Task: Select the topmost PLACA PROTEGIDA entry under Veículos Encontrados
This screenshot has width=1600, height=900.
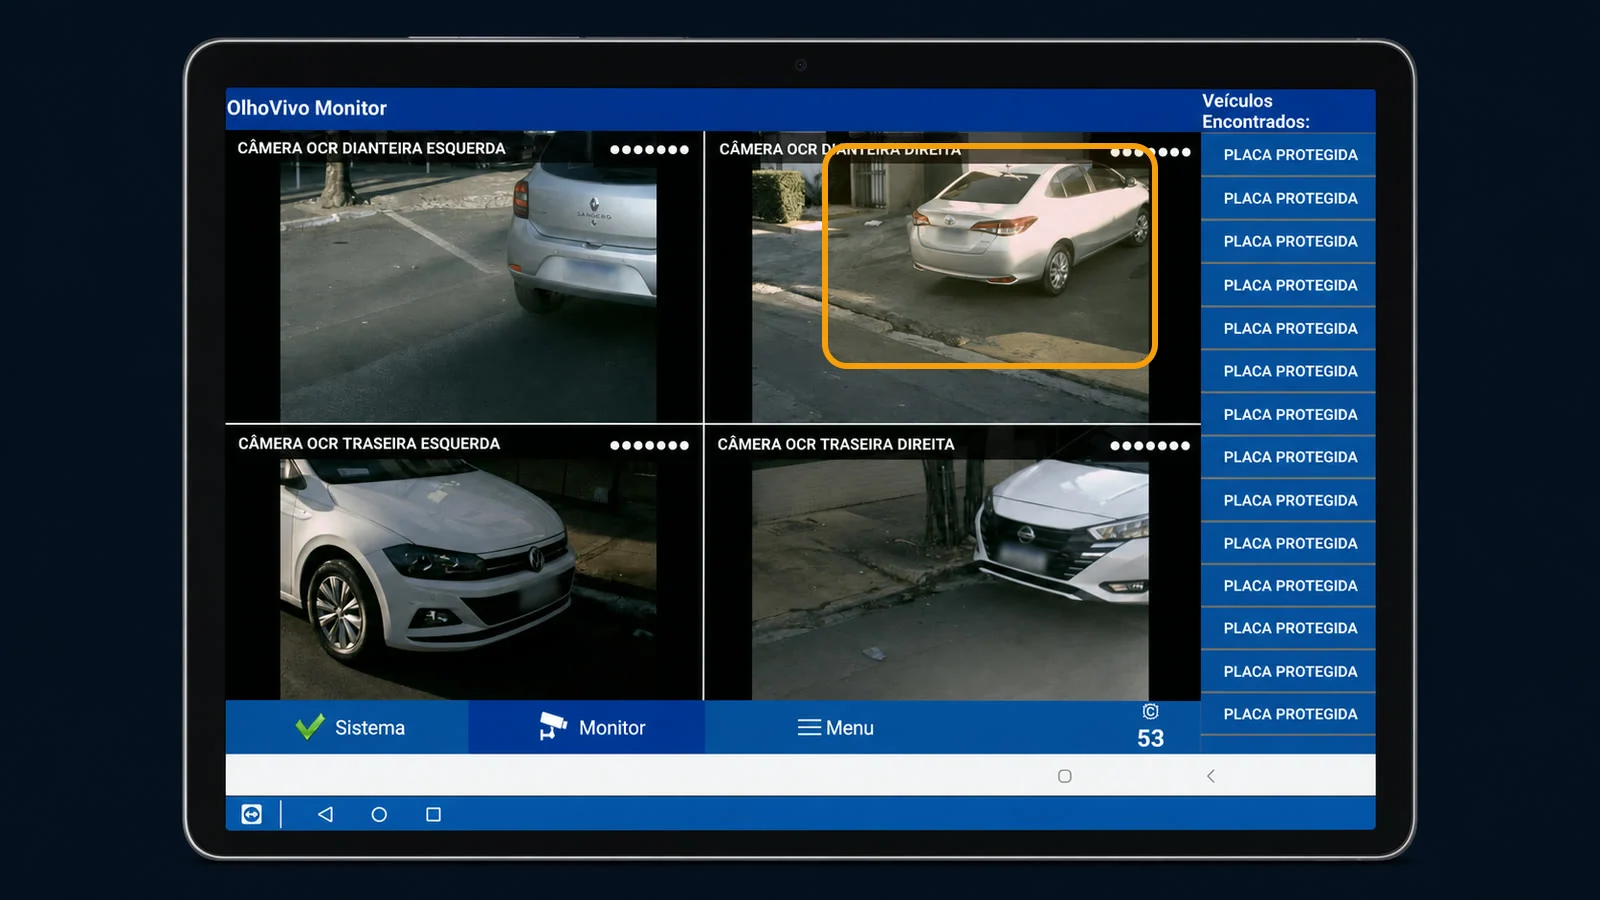Action: 1289,155
